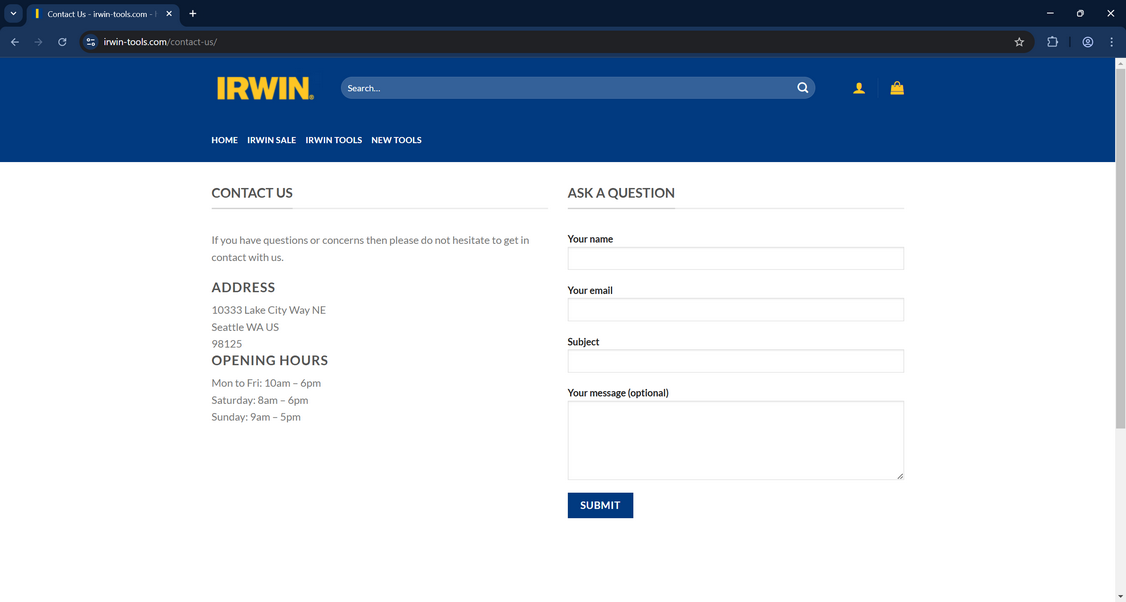Open IRWIN TOOLS menu item

(333, 140)
